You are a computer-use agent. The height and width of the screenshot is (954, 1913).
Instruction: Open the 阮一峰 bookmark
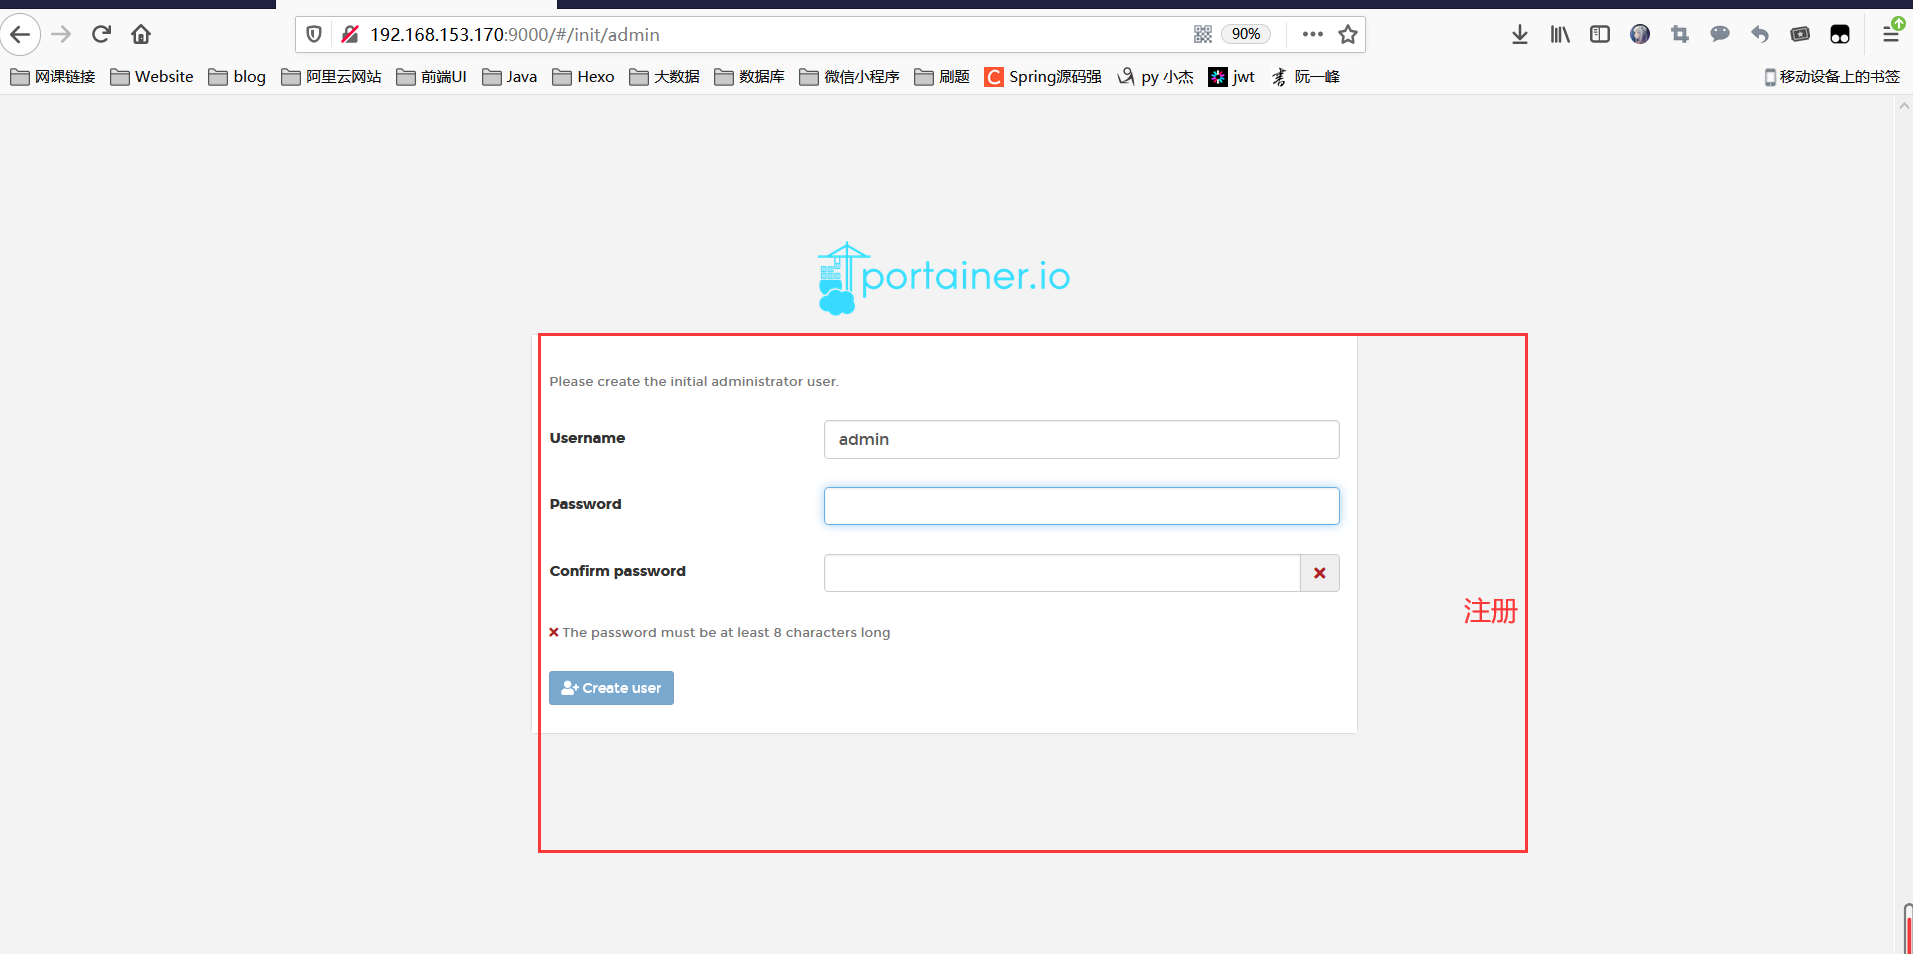point(1305,77)
